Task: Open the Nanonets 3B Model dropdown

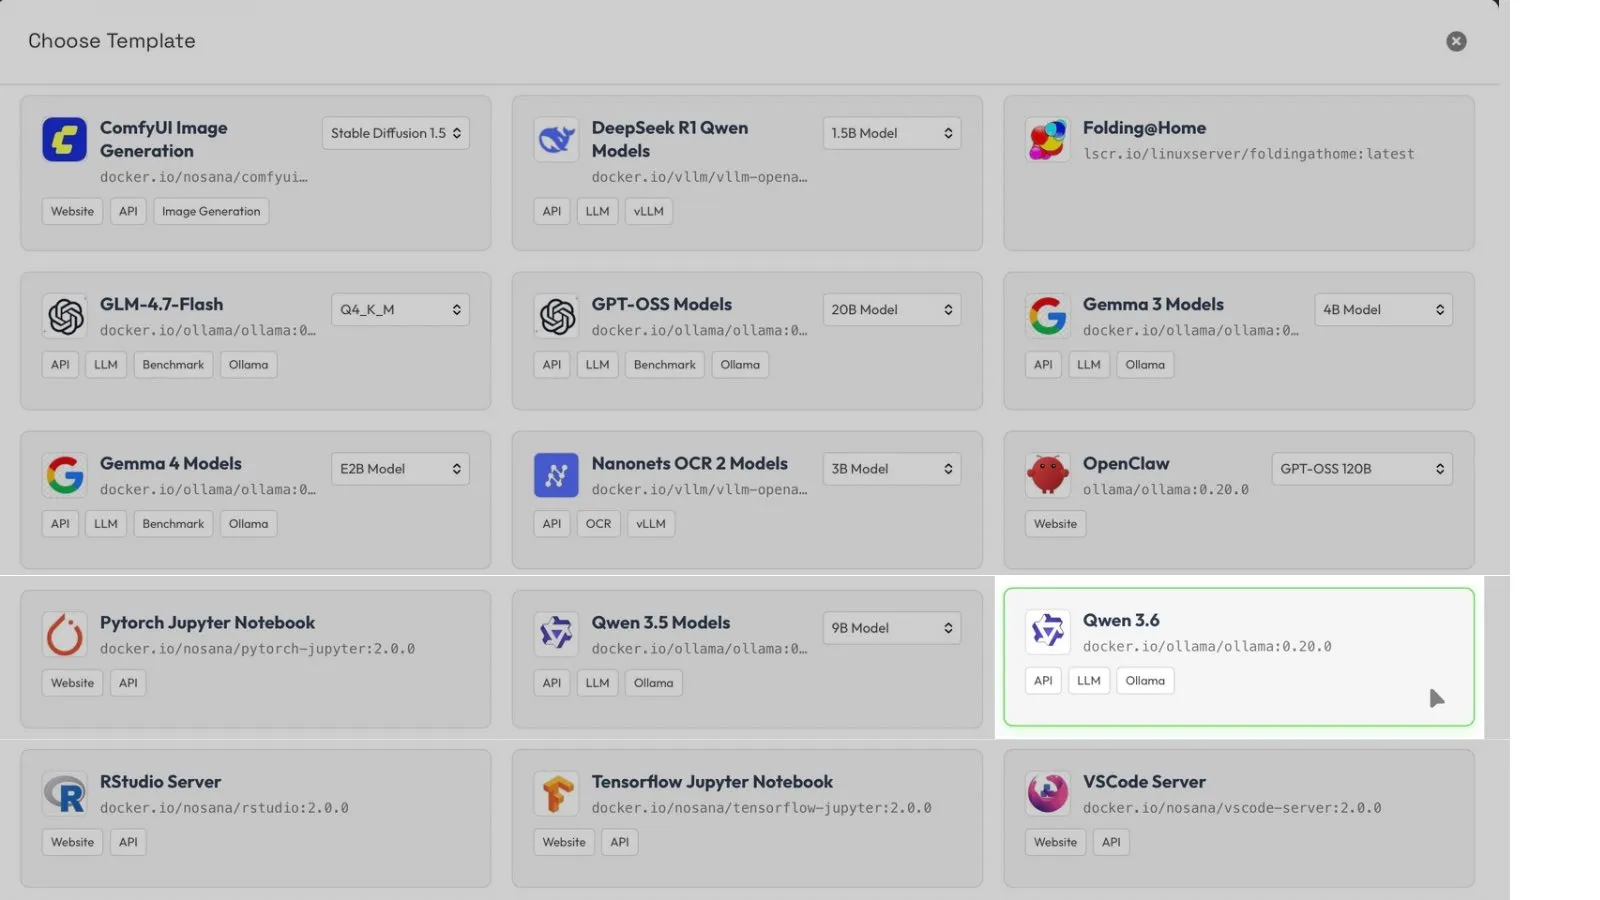Action: 892,469
